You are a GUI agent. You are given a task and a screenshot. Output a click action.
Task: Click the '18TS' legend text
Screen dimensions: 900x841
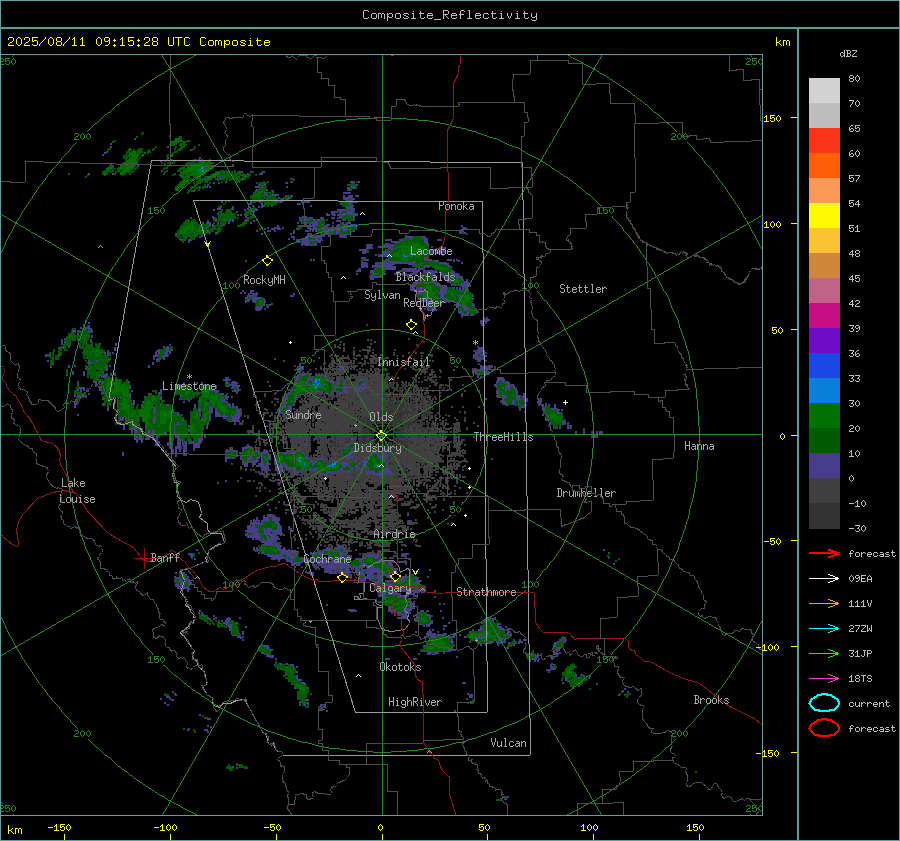860,679
